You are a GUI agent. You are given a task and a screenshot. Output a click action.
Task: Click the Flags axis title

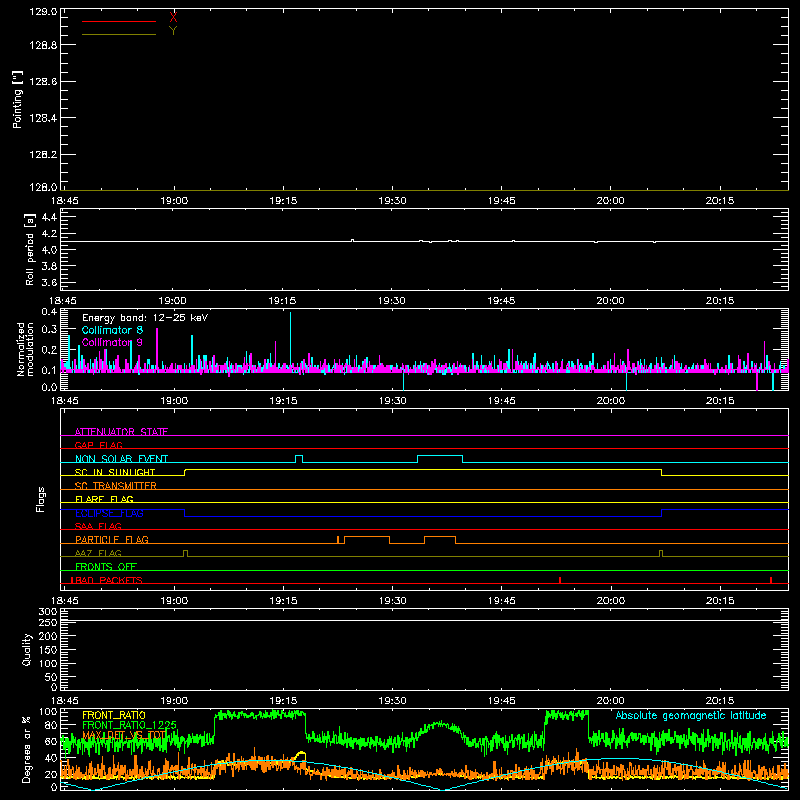point(40,499)
